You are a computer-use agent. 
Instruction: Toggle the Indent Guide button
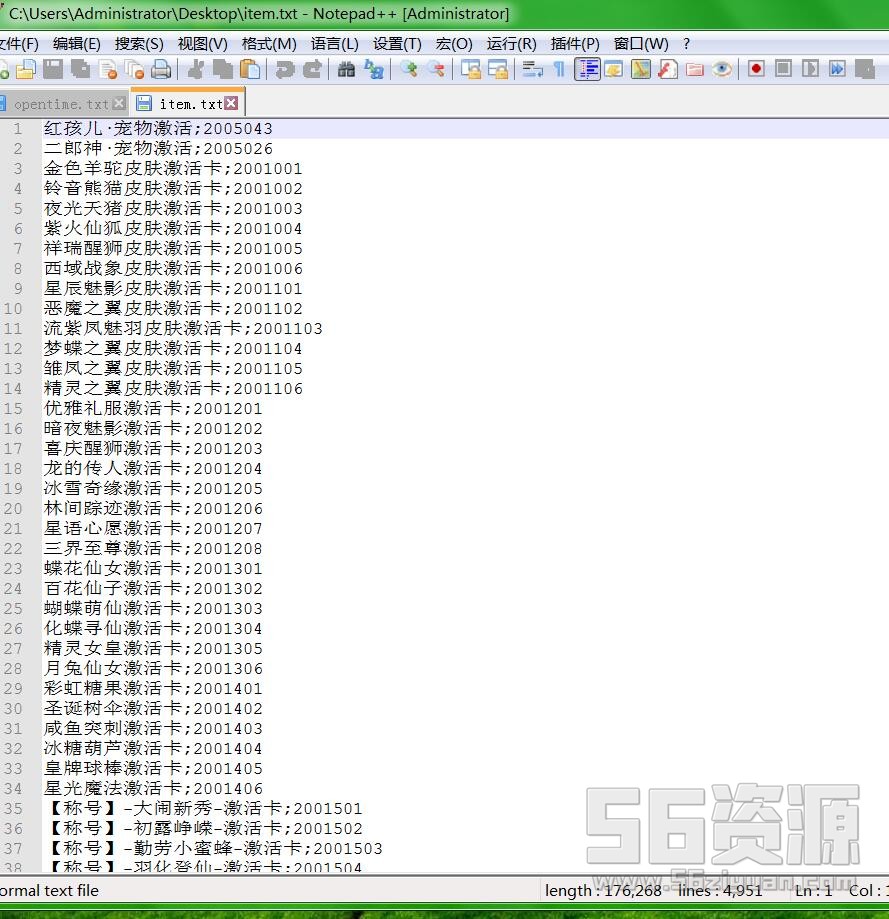(x=587, y=69)
